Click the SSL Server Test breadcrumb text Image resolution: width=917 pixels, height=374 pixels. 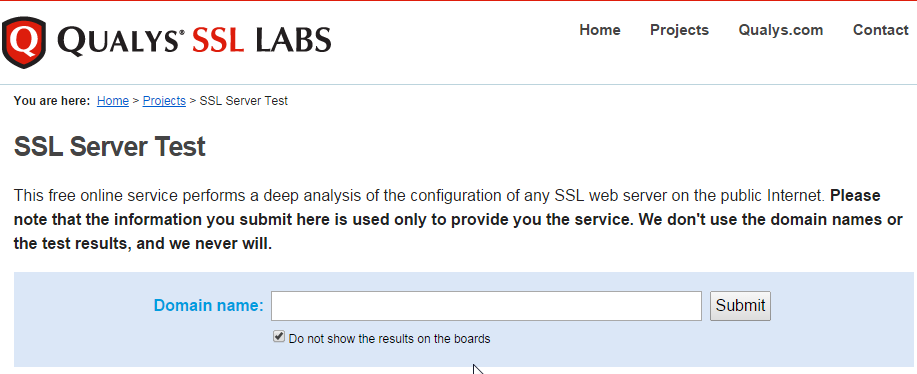click(x=244, y=101)
